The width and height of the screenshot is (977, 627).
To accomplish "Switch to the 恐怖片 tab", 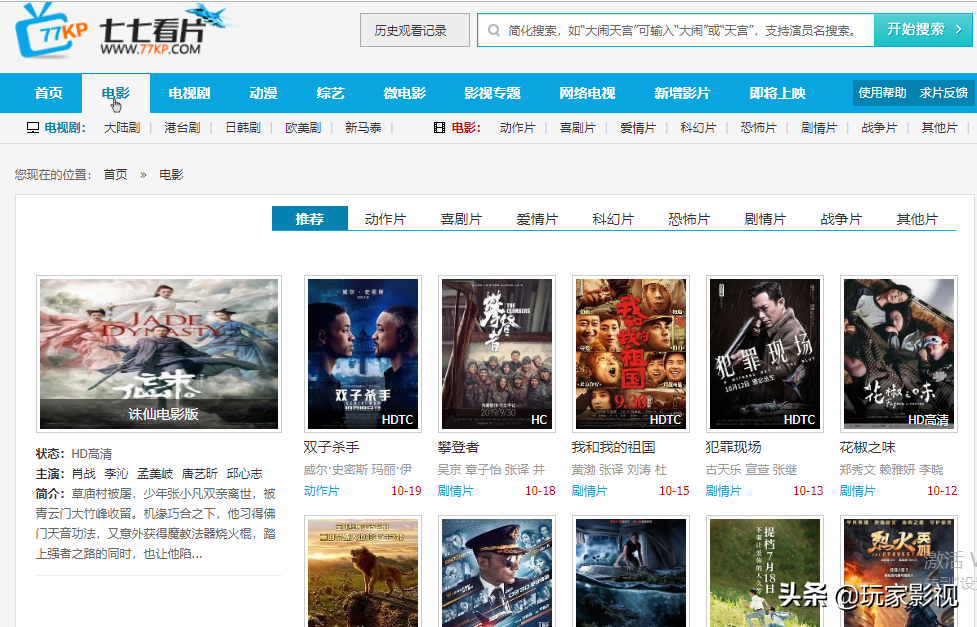I will pos(689,218).
